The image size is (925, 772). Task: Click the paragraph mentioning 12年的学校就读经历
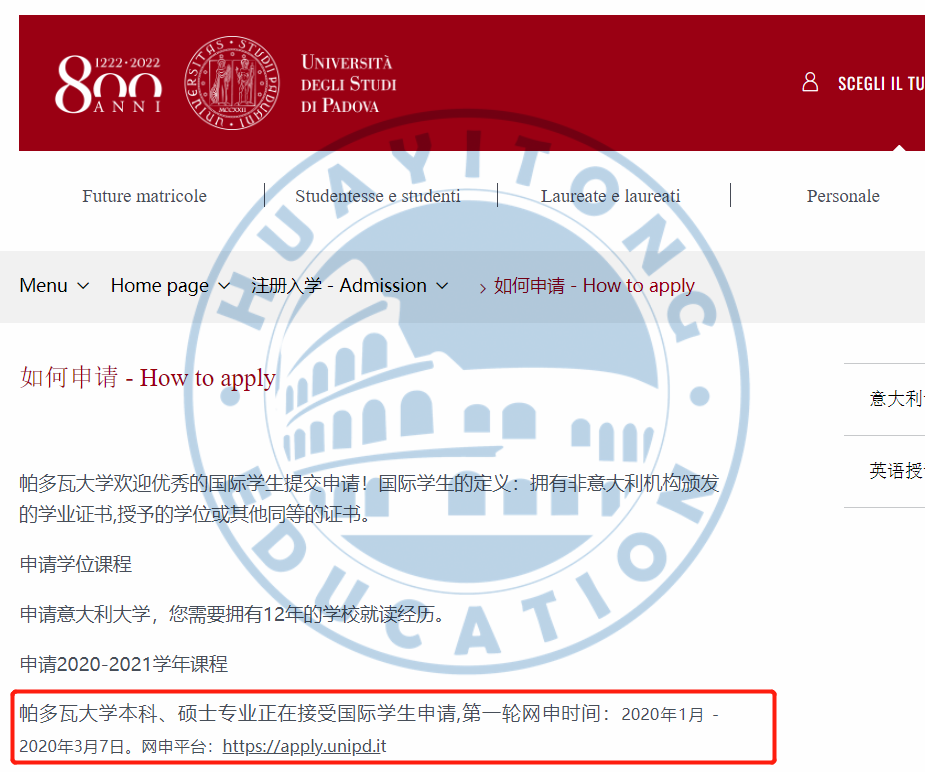pyautogui.click(x=231, y=615)
